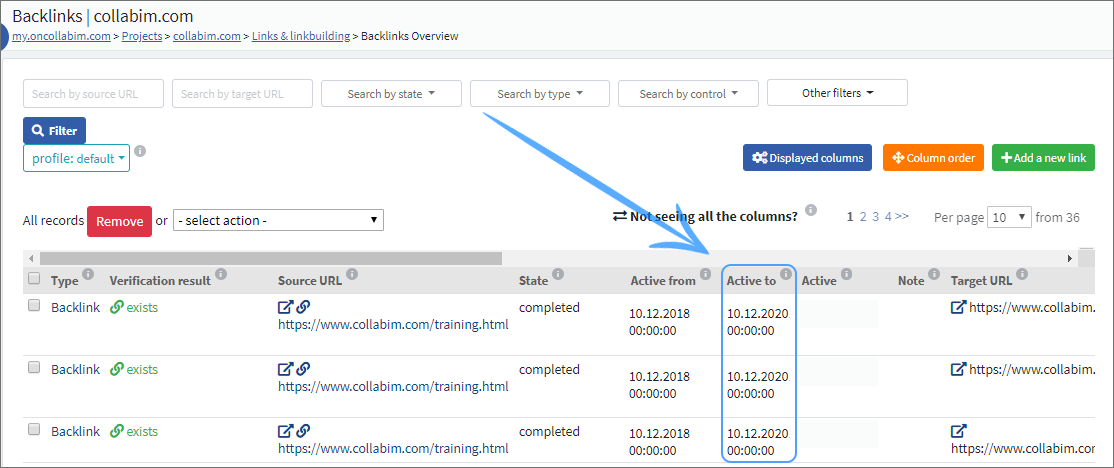Jump to last page with >> link

(902, 217)
